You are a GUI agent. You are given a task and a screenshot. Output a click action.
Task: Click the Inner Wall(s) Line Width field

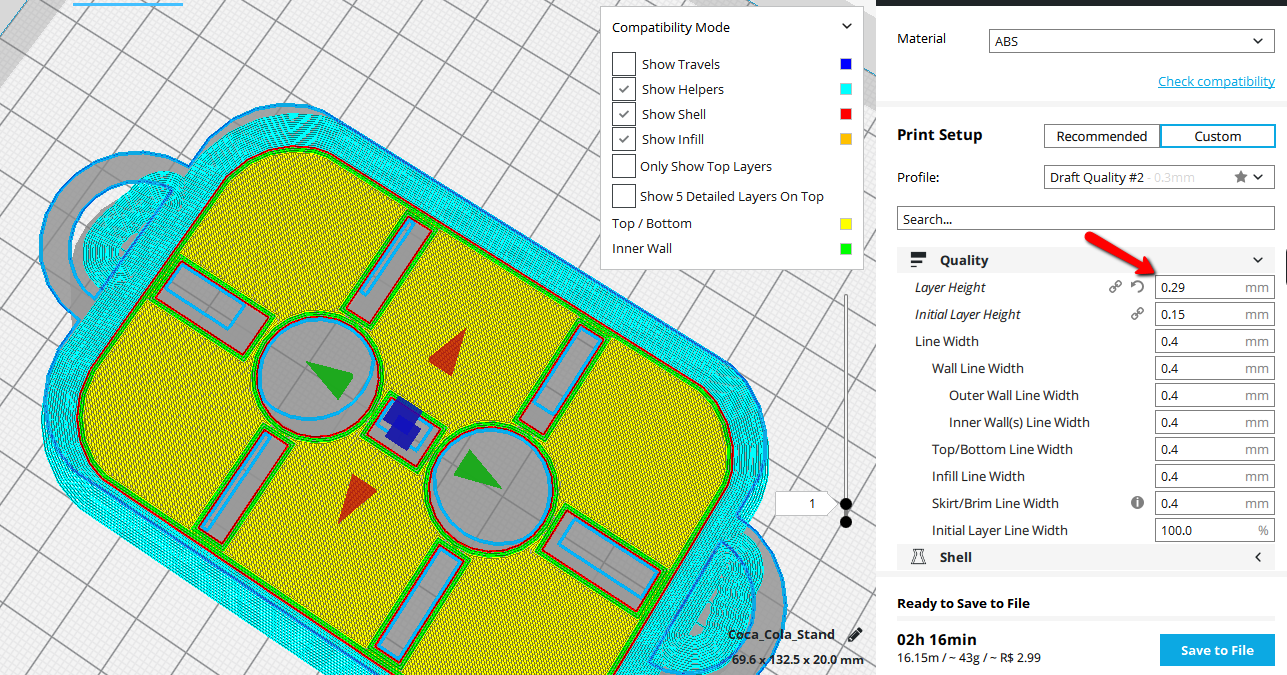pyautogui.click(x=1215, y=422)
